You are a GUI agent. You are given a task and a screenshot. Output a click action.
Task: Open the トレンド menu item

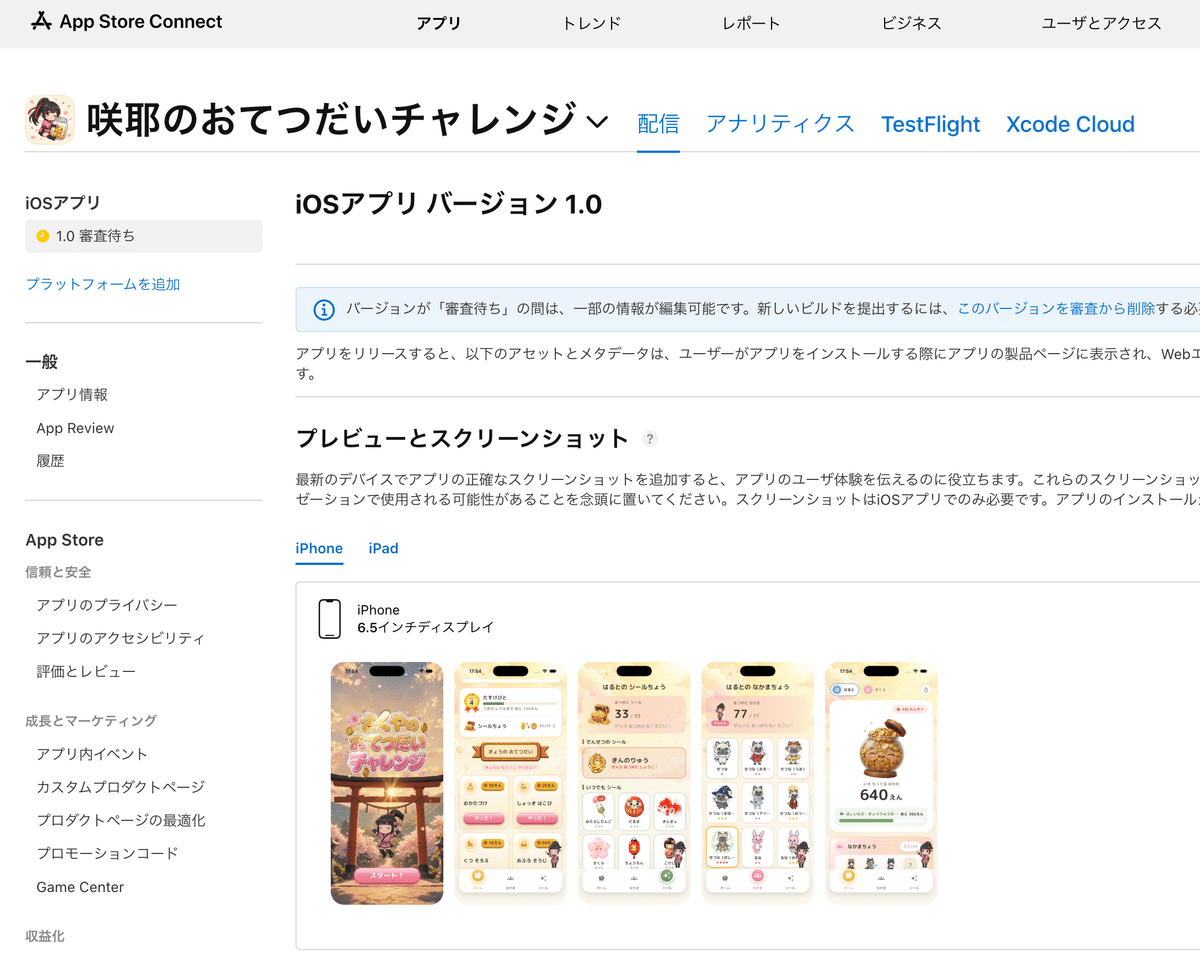(592, 23)
